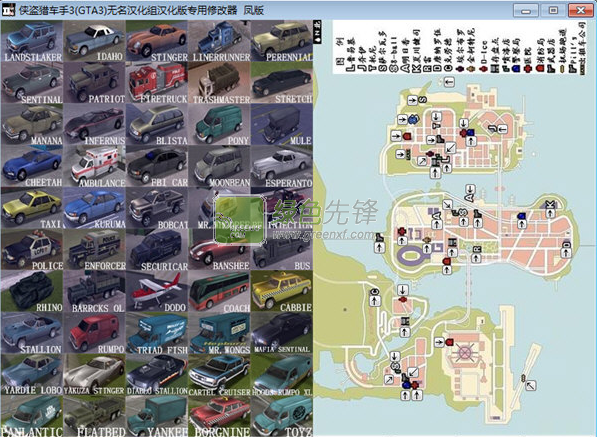Viewport: 597px width, 437px height.
Task: Select the TOYZ van
Action: click(282, 416)
